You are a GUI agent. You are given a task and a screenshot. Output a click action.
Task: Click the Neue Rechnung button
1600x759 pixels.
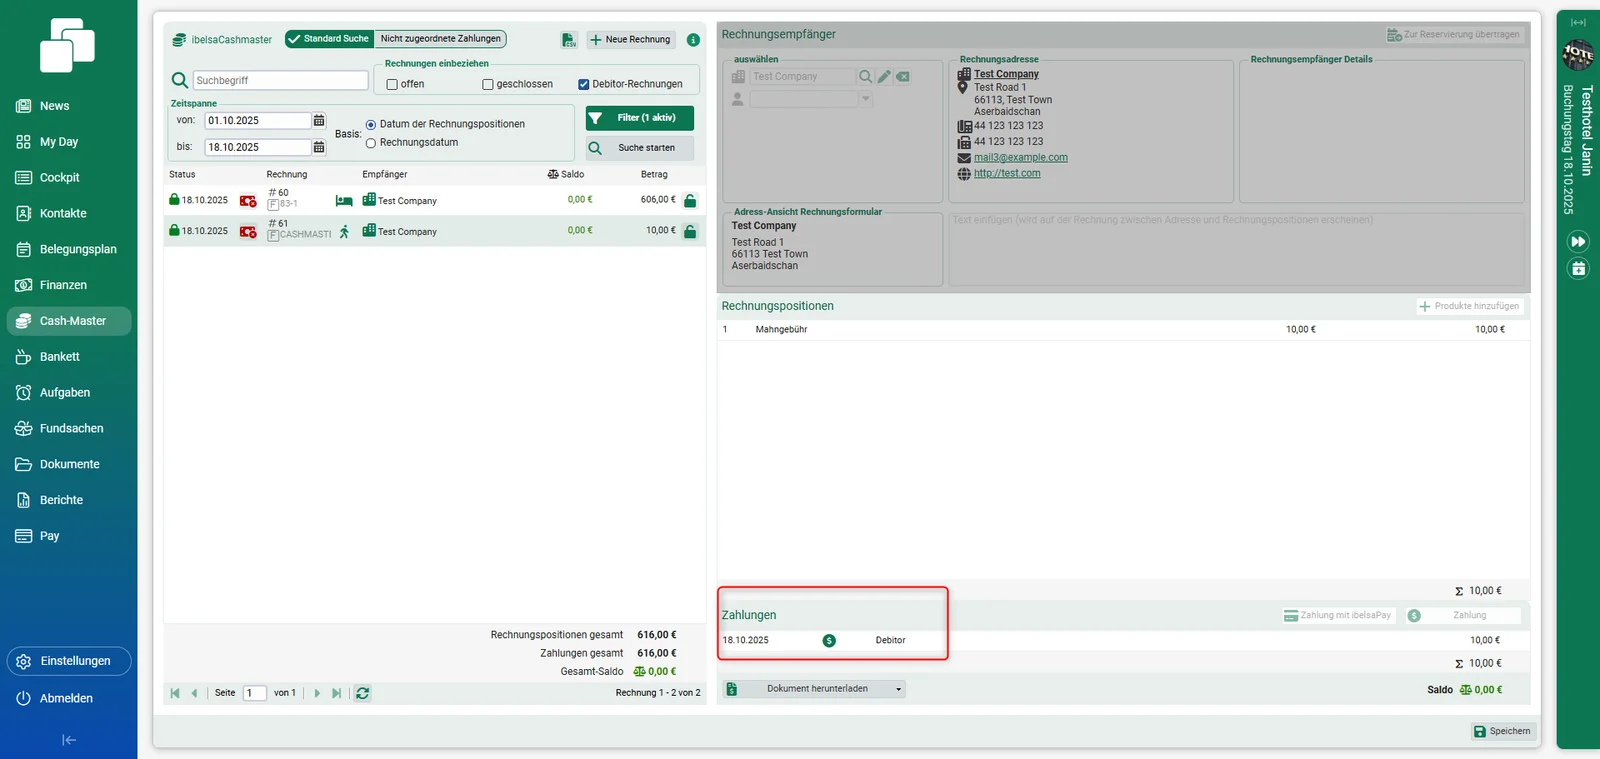point(631,40)
